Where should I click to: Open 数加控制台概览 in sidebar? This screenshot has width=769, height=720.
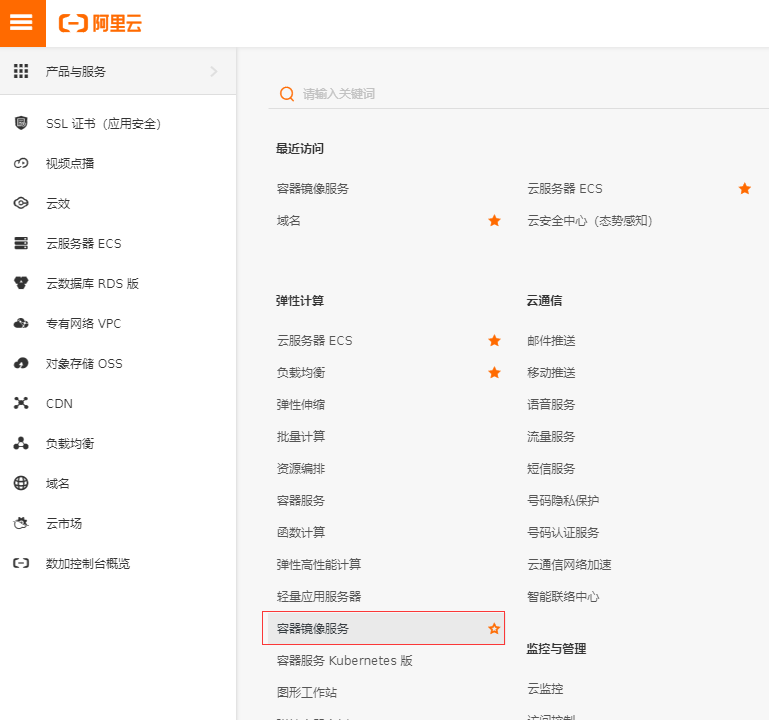pyautogui.click(x=88, y=564)
